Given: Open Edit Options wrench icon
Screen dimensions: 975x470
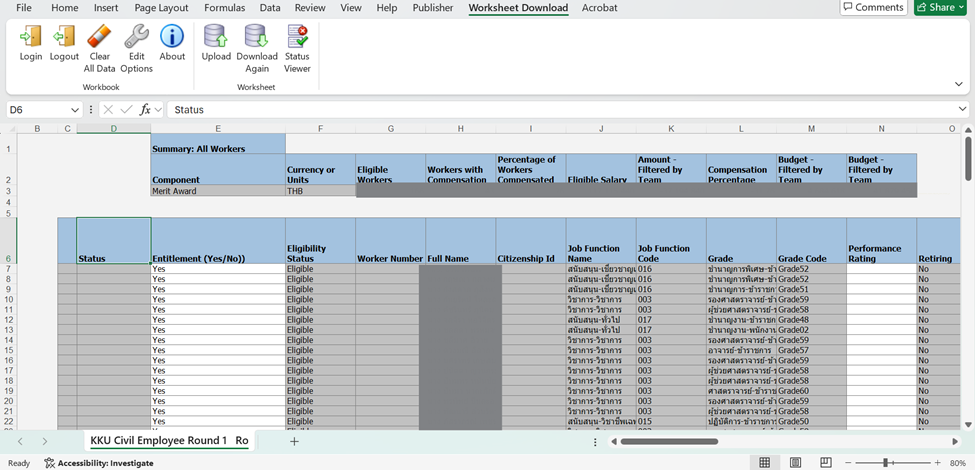Looking at the screenshot, I should (136, 43).
